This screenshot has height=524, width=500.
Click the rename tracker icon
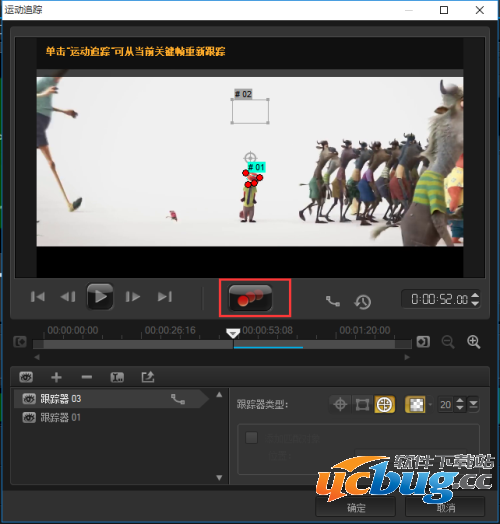click(117, 377)
